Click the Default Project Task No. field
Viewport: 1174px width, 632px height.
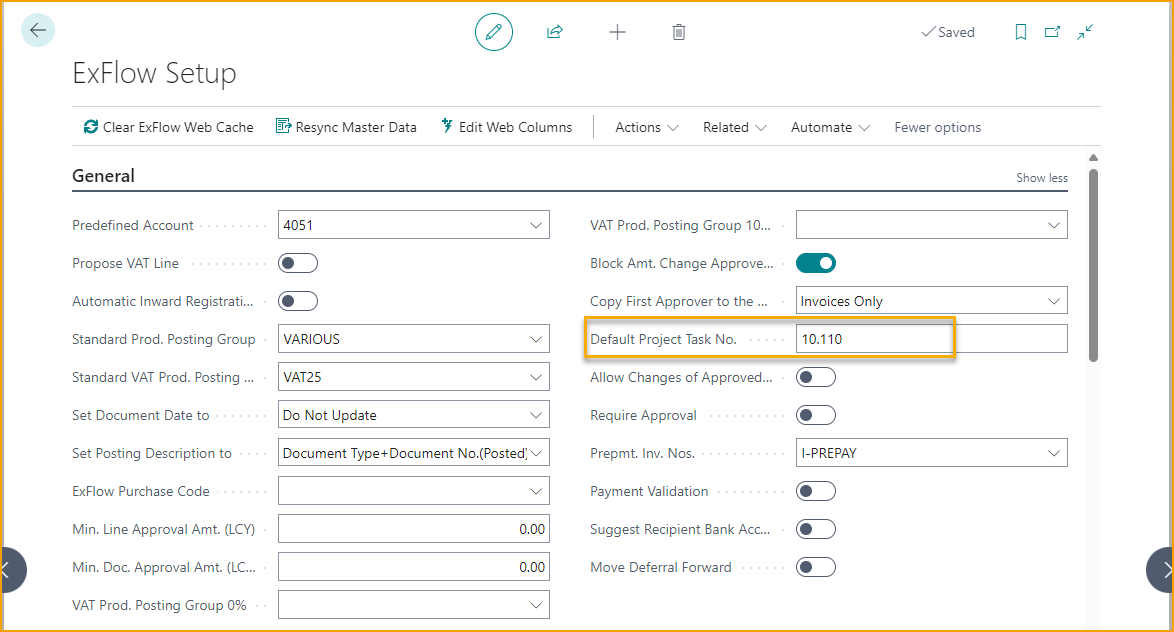930,339
